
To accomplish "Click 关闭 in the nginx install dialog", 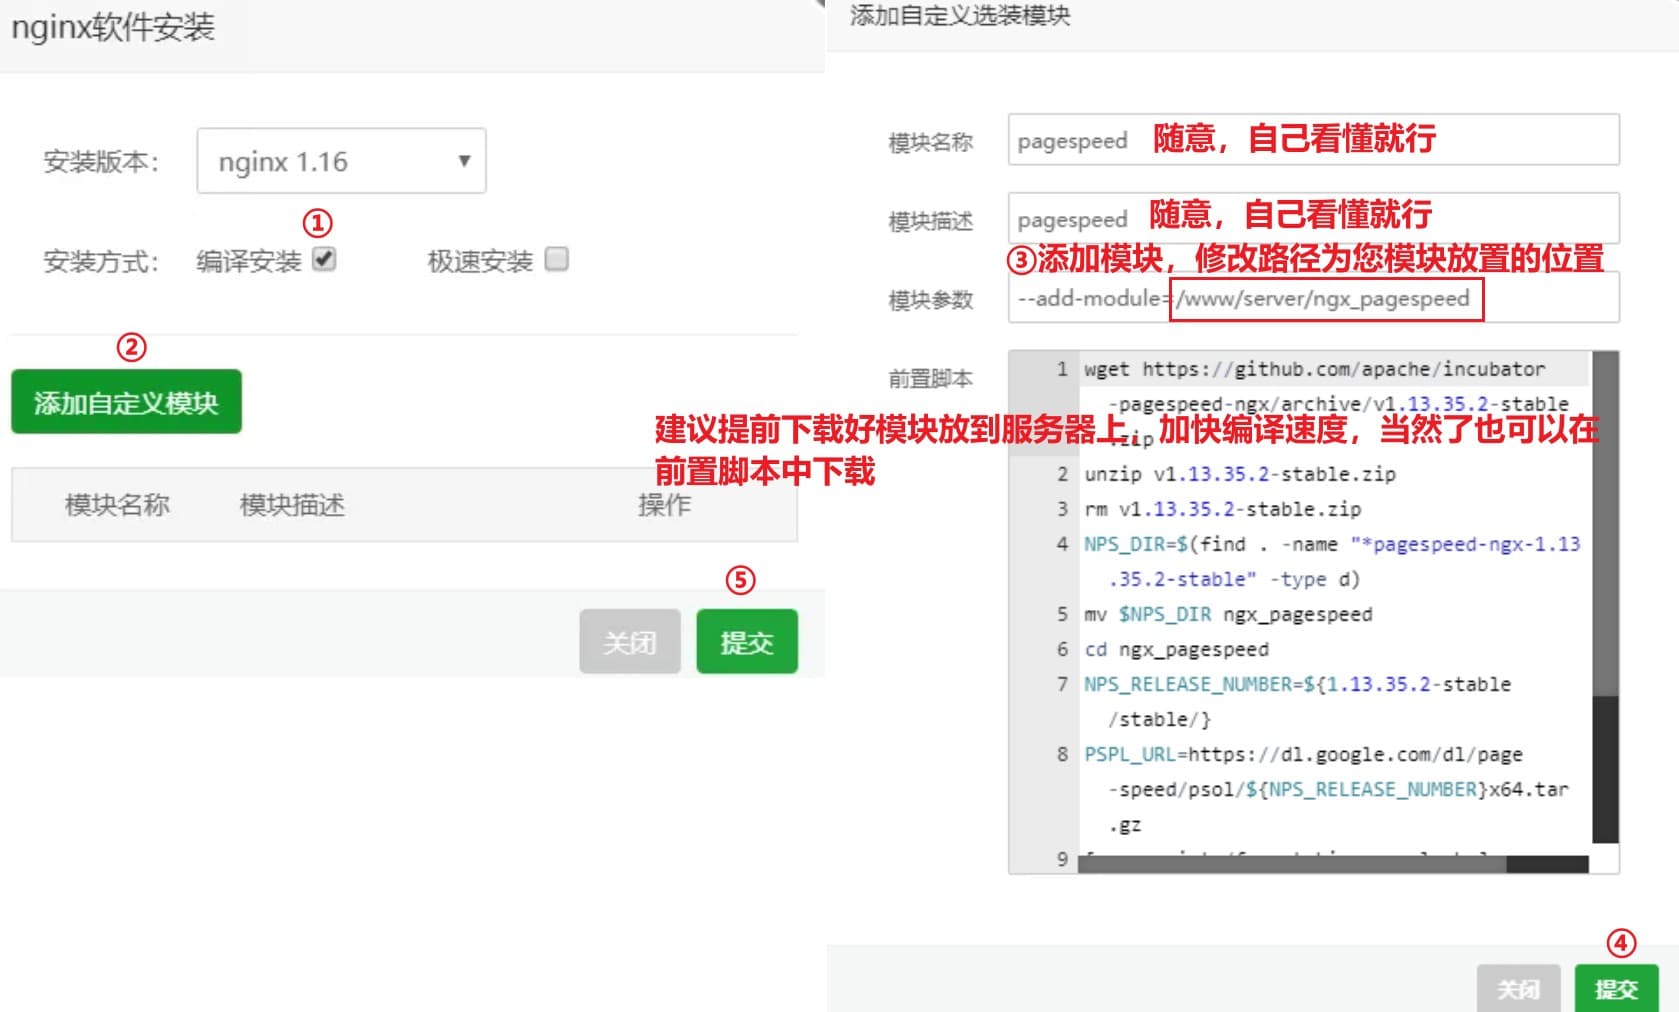I will pyautogui.click(x=630, y=641).
